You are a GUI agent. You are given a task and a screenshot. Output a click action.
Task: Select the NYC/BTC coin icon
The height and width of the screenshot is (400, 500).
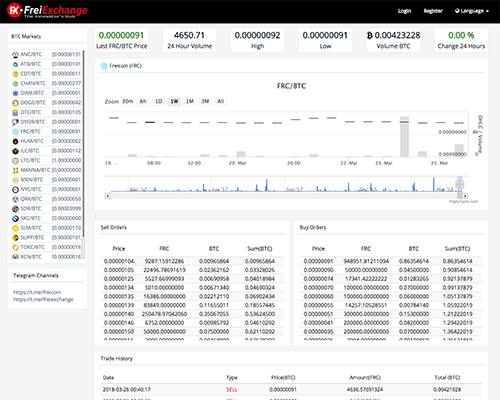[x=15, y=190]
